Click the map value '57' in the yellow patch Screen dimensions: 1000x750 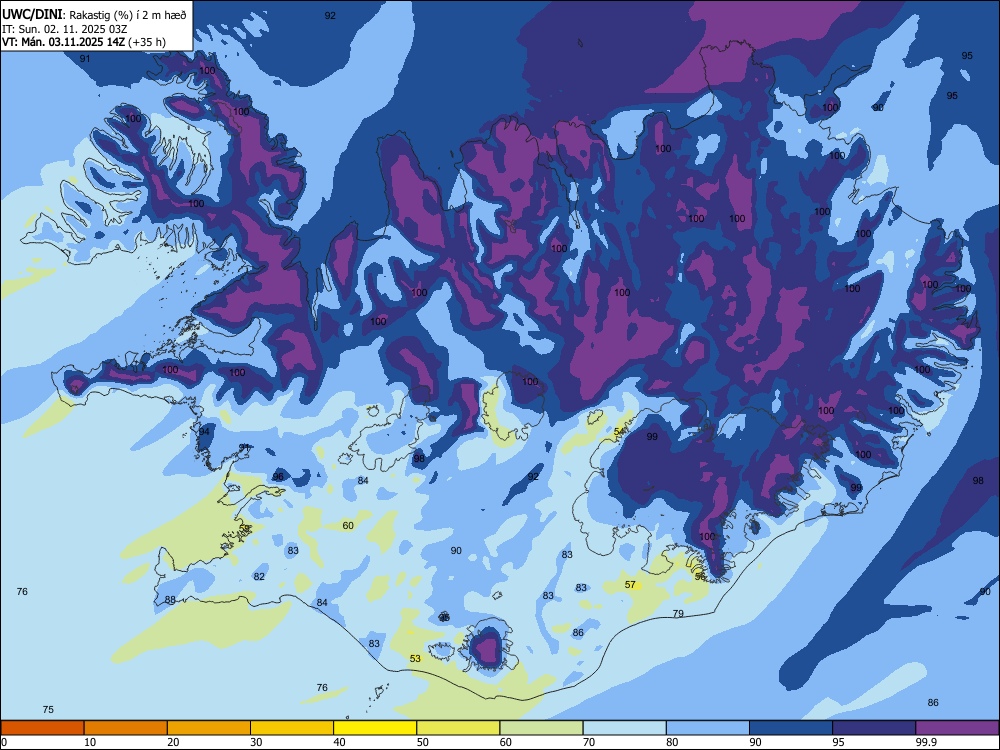click(x=630, y=585)
